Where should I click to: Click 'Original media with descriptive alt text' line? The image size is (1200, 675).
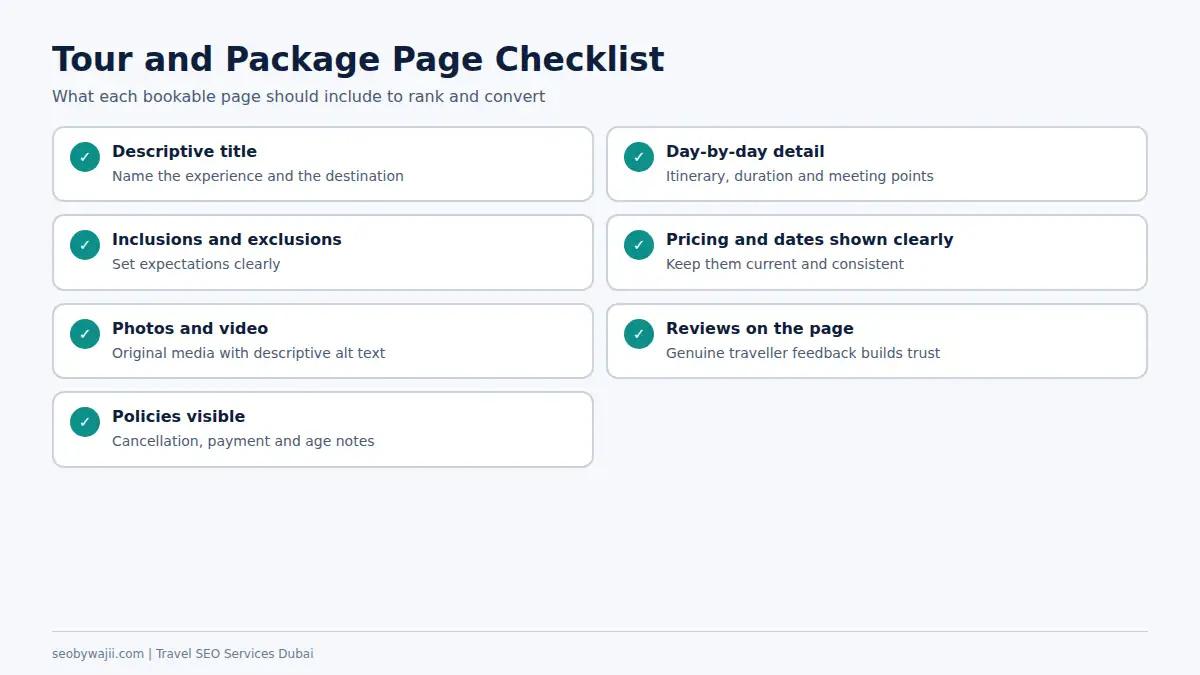click(248, 353)
